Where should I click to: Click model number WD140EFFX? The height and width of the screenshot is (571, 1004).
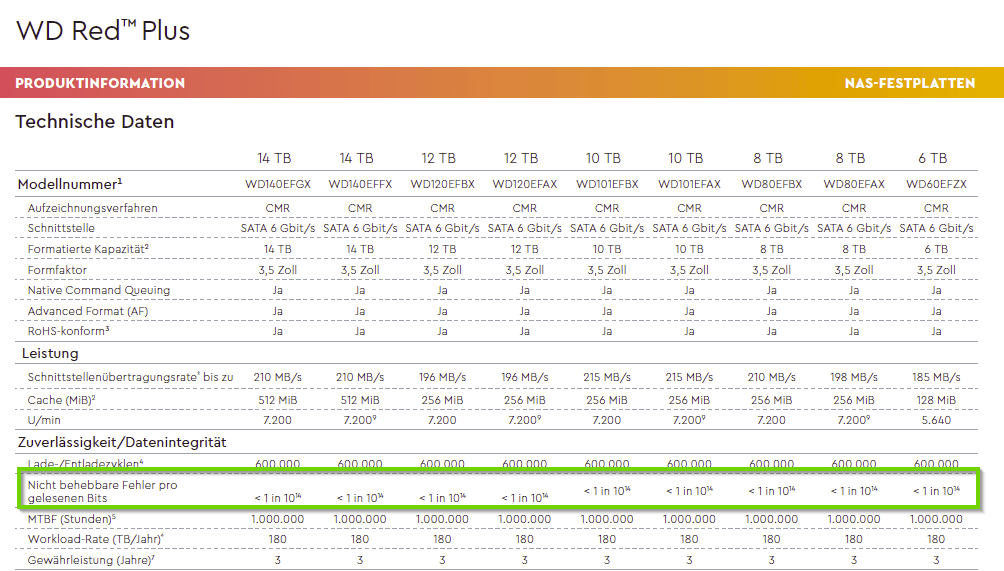coord(360,184)
